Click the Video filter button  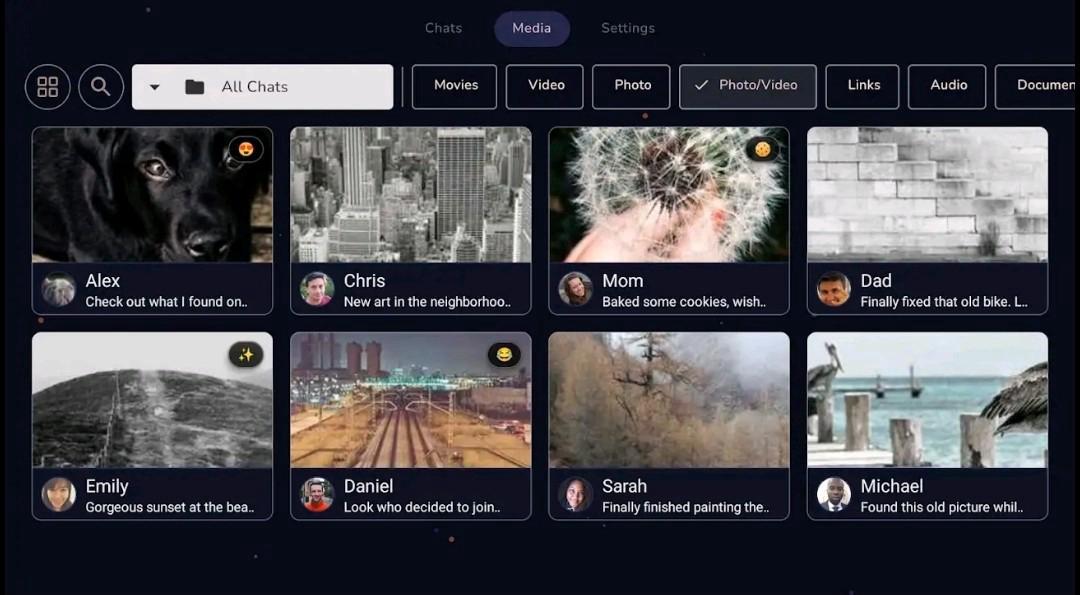tap(544, 87)
